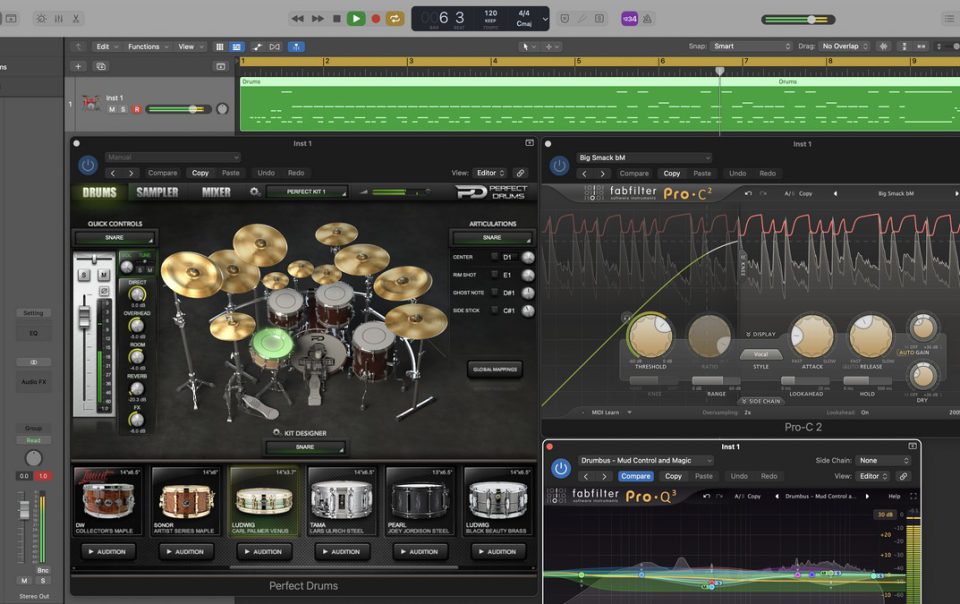Viewport: 960px width, 604px height.
Task: Open Big Smack bM preset dropdown
Action: (644, 157)
